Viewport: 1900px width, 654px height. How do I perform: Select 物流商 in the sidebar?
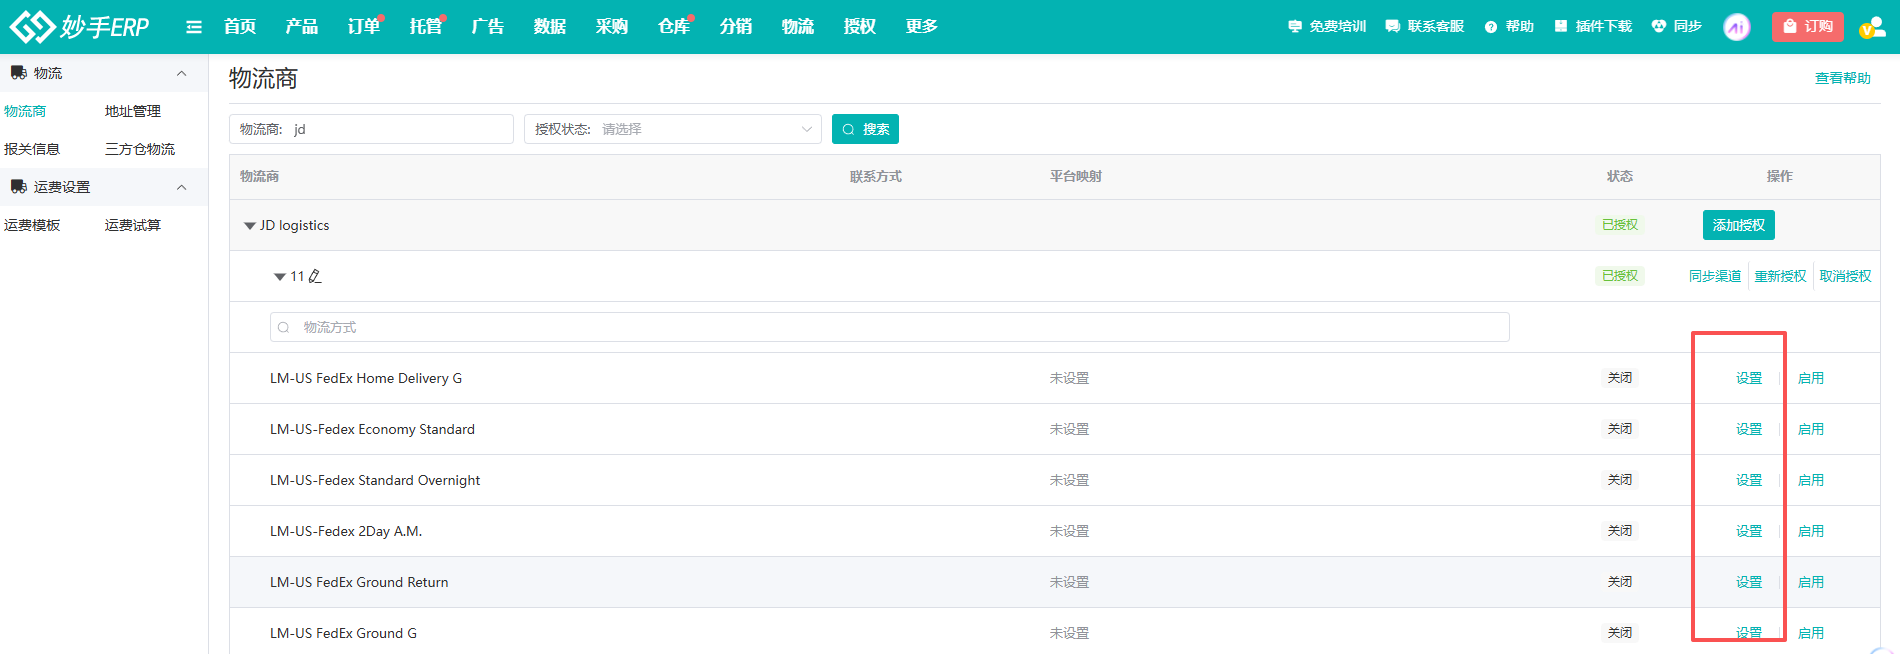click(25, 111)
